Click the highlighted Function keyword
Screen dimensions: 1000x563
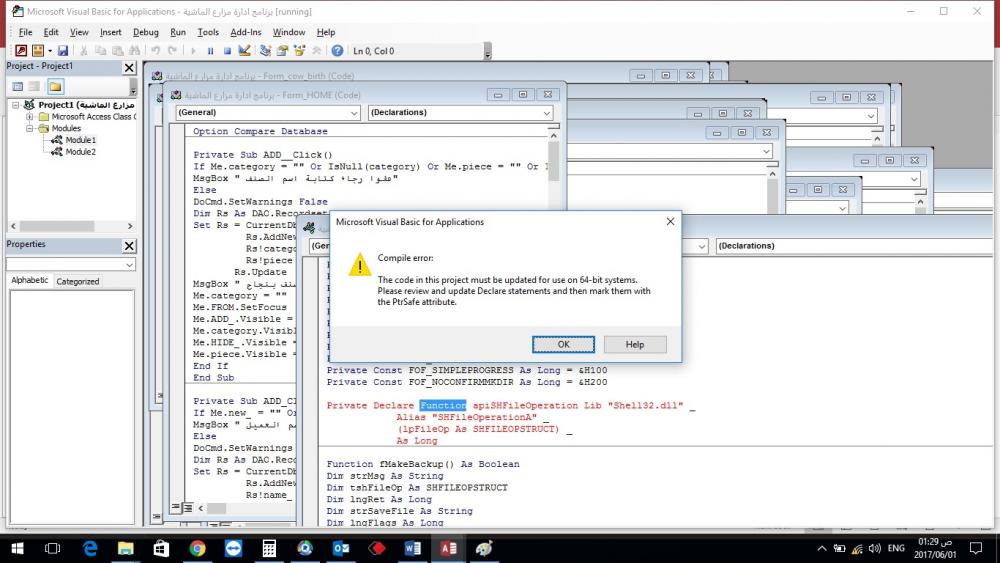point(443,406)
